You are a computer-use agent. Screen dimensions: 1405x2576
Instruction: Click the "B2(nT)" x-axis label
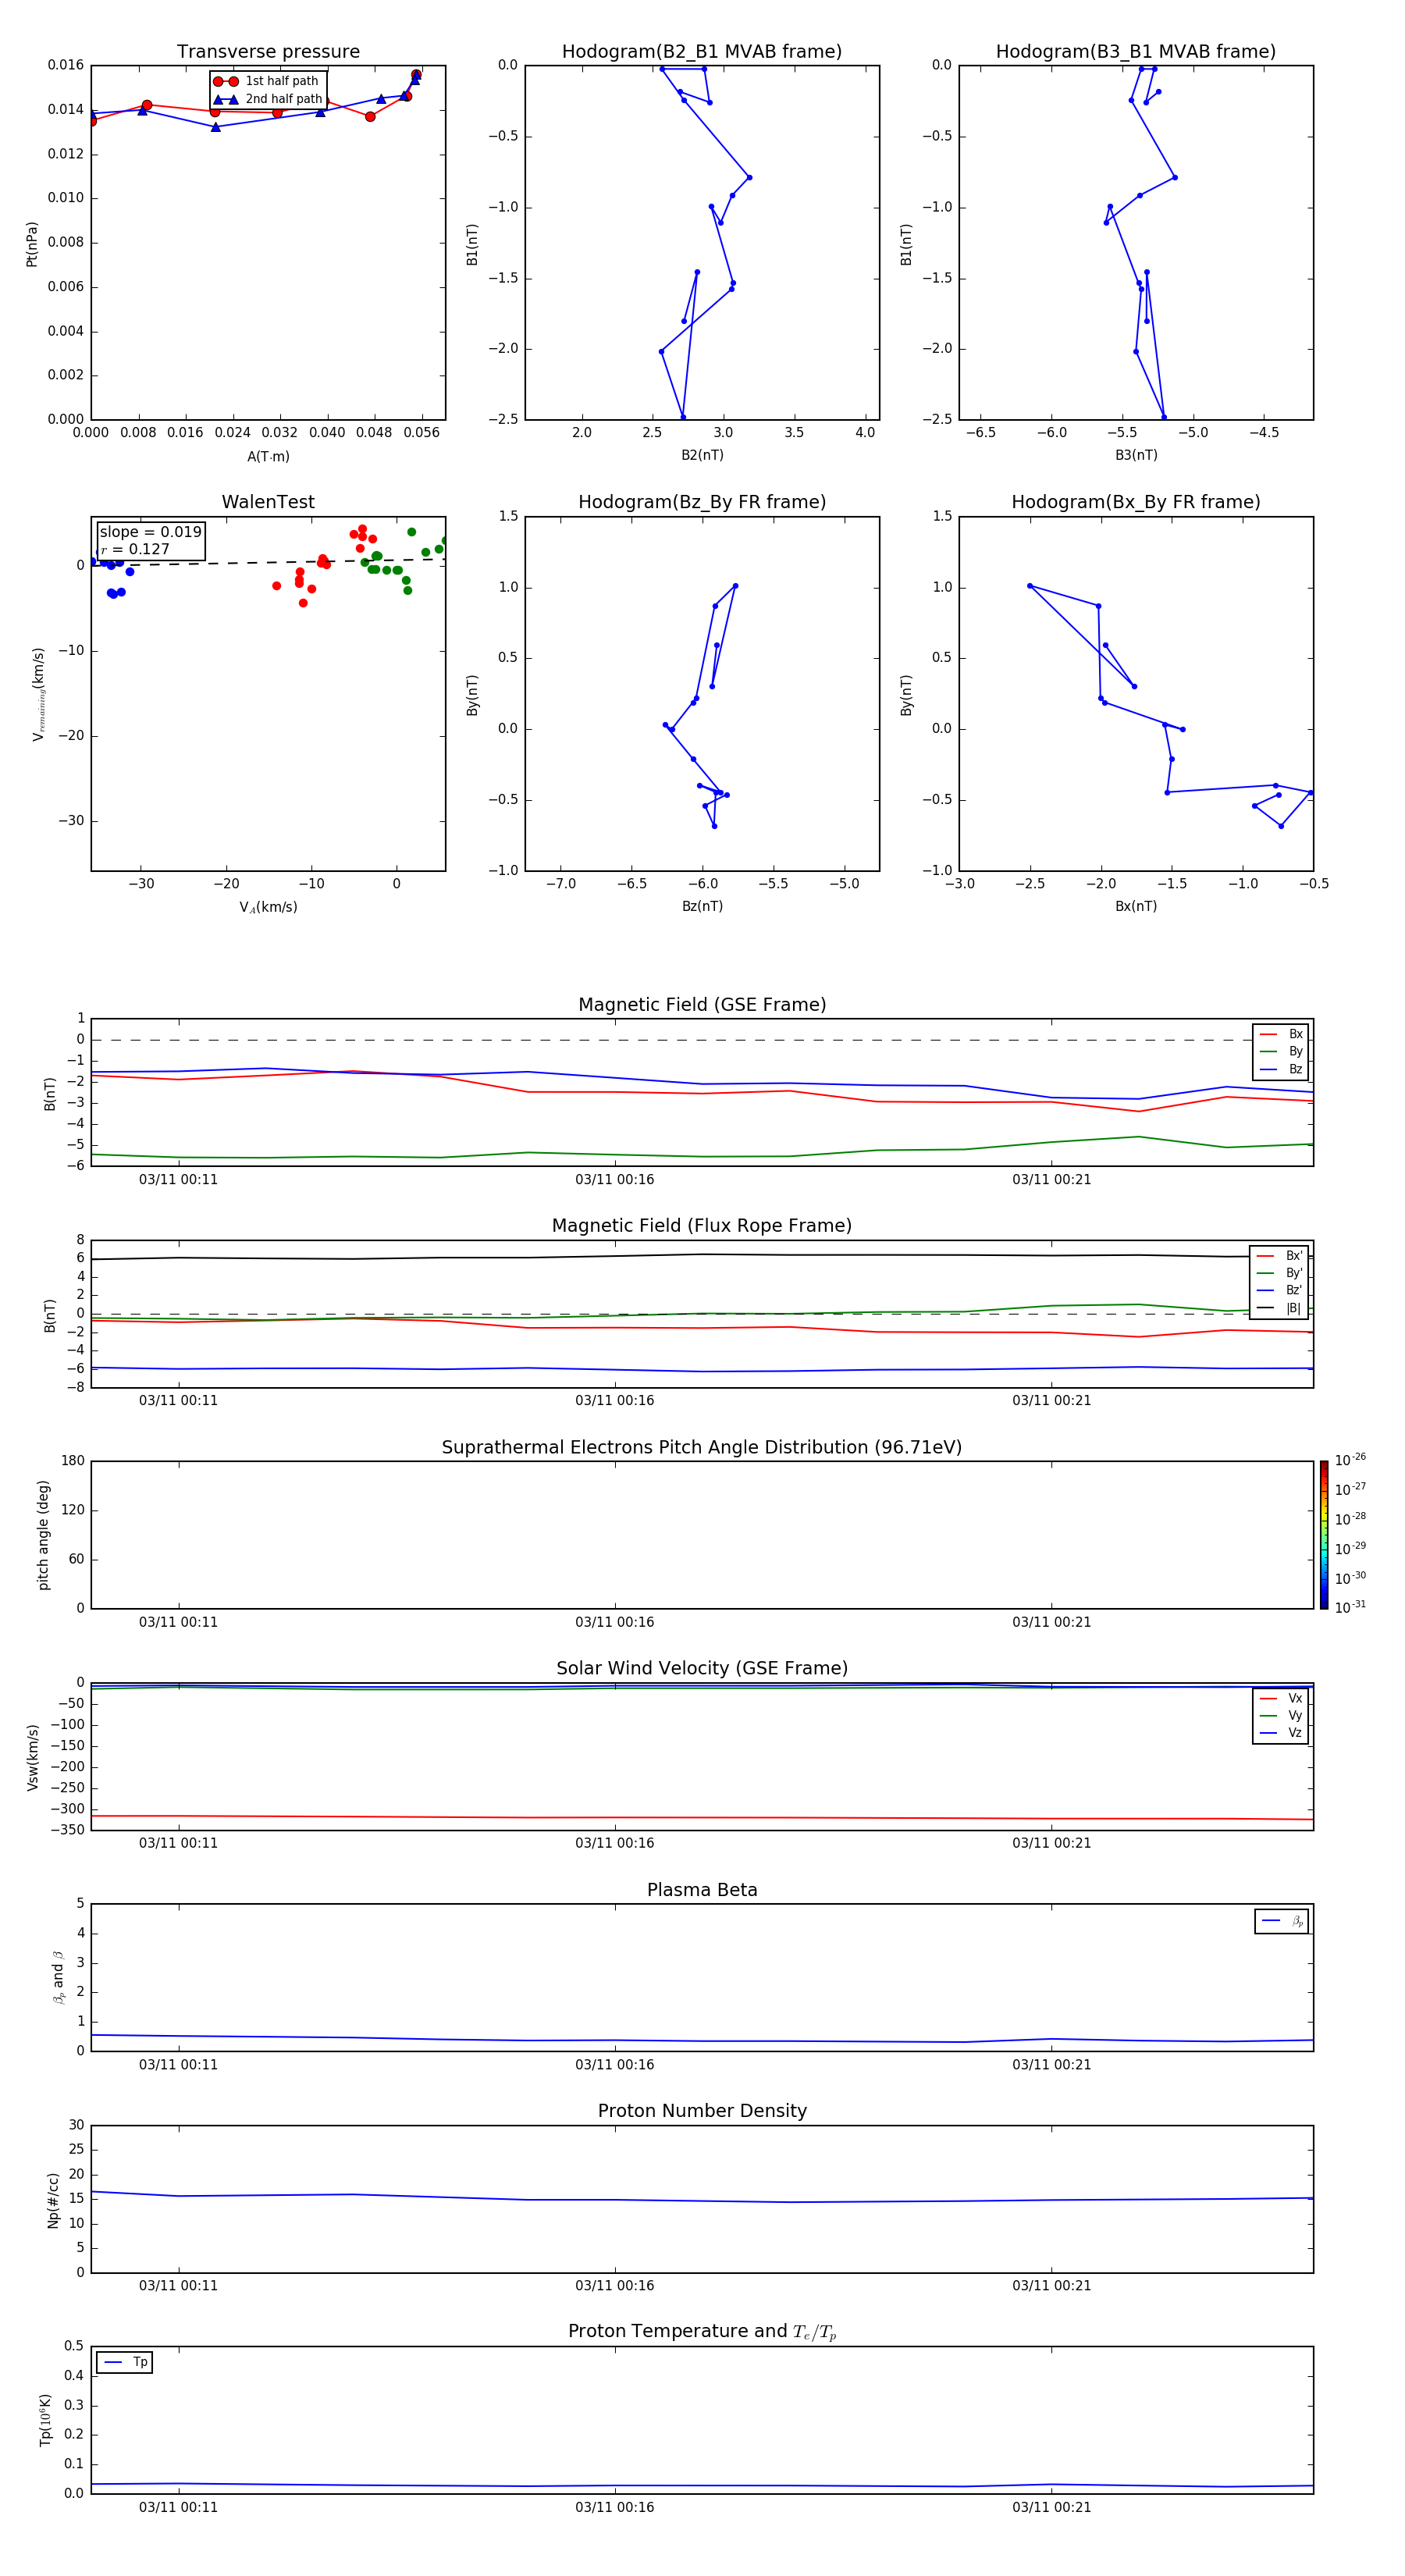[x=702, y=455]
